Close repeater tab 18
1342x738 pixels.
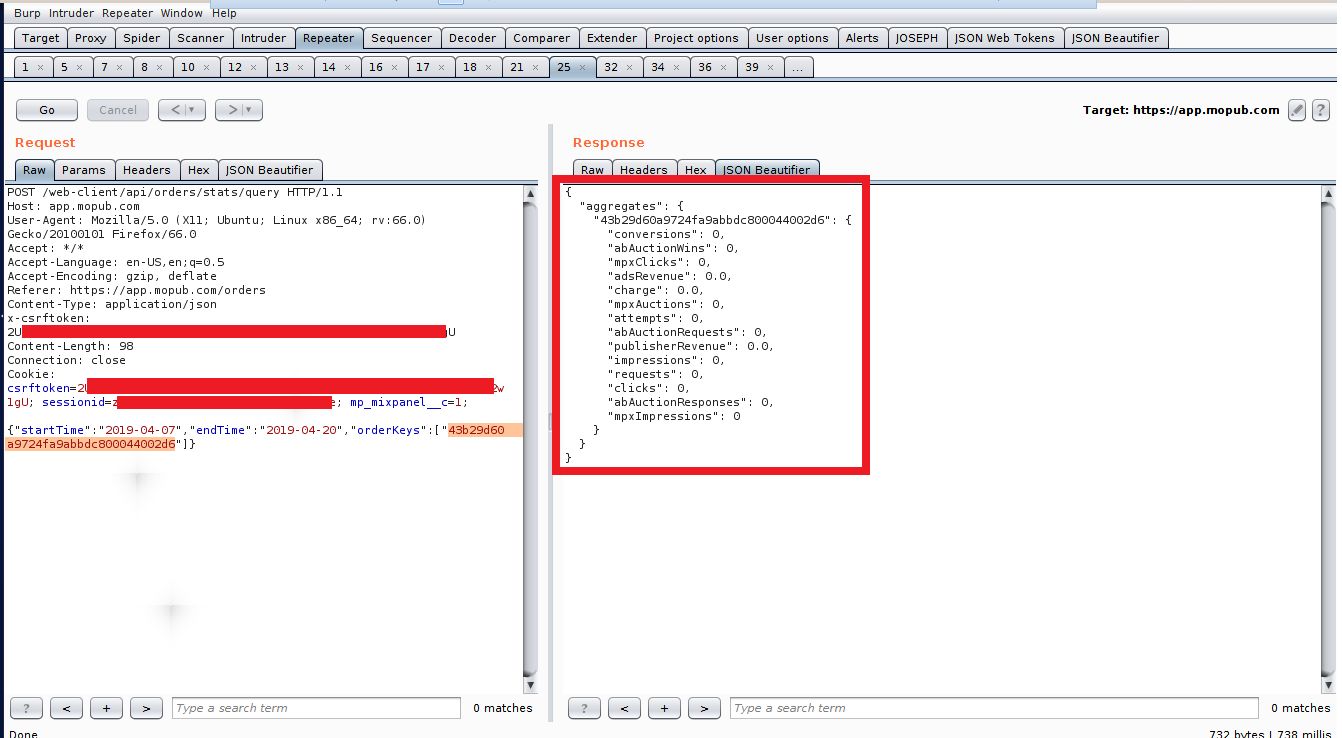click(x=489, y=67)
